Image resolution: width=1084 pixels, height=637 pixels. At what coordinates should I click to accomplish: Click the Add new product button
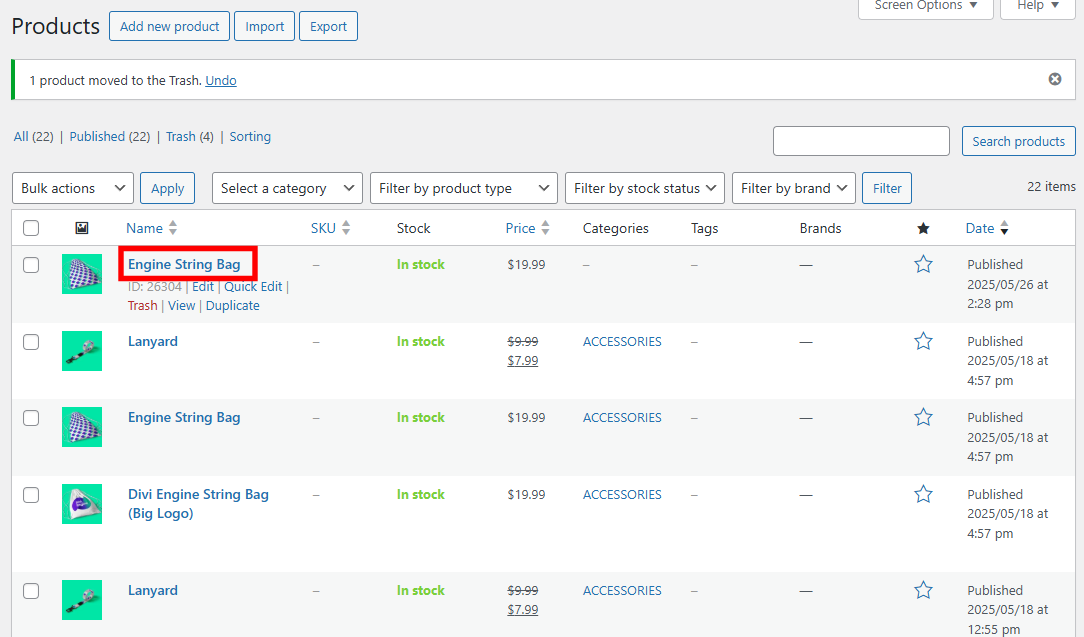pos(169,26)
